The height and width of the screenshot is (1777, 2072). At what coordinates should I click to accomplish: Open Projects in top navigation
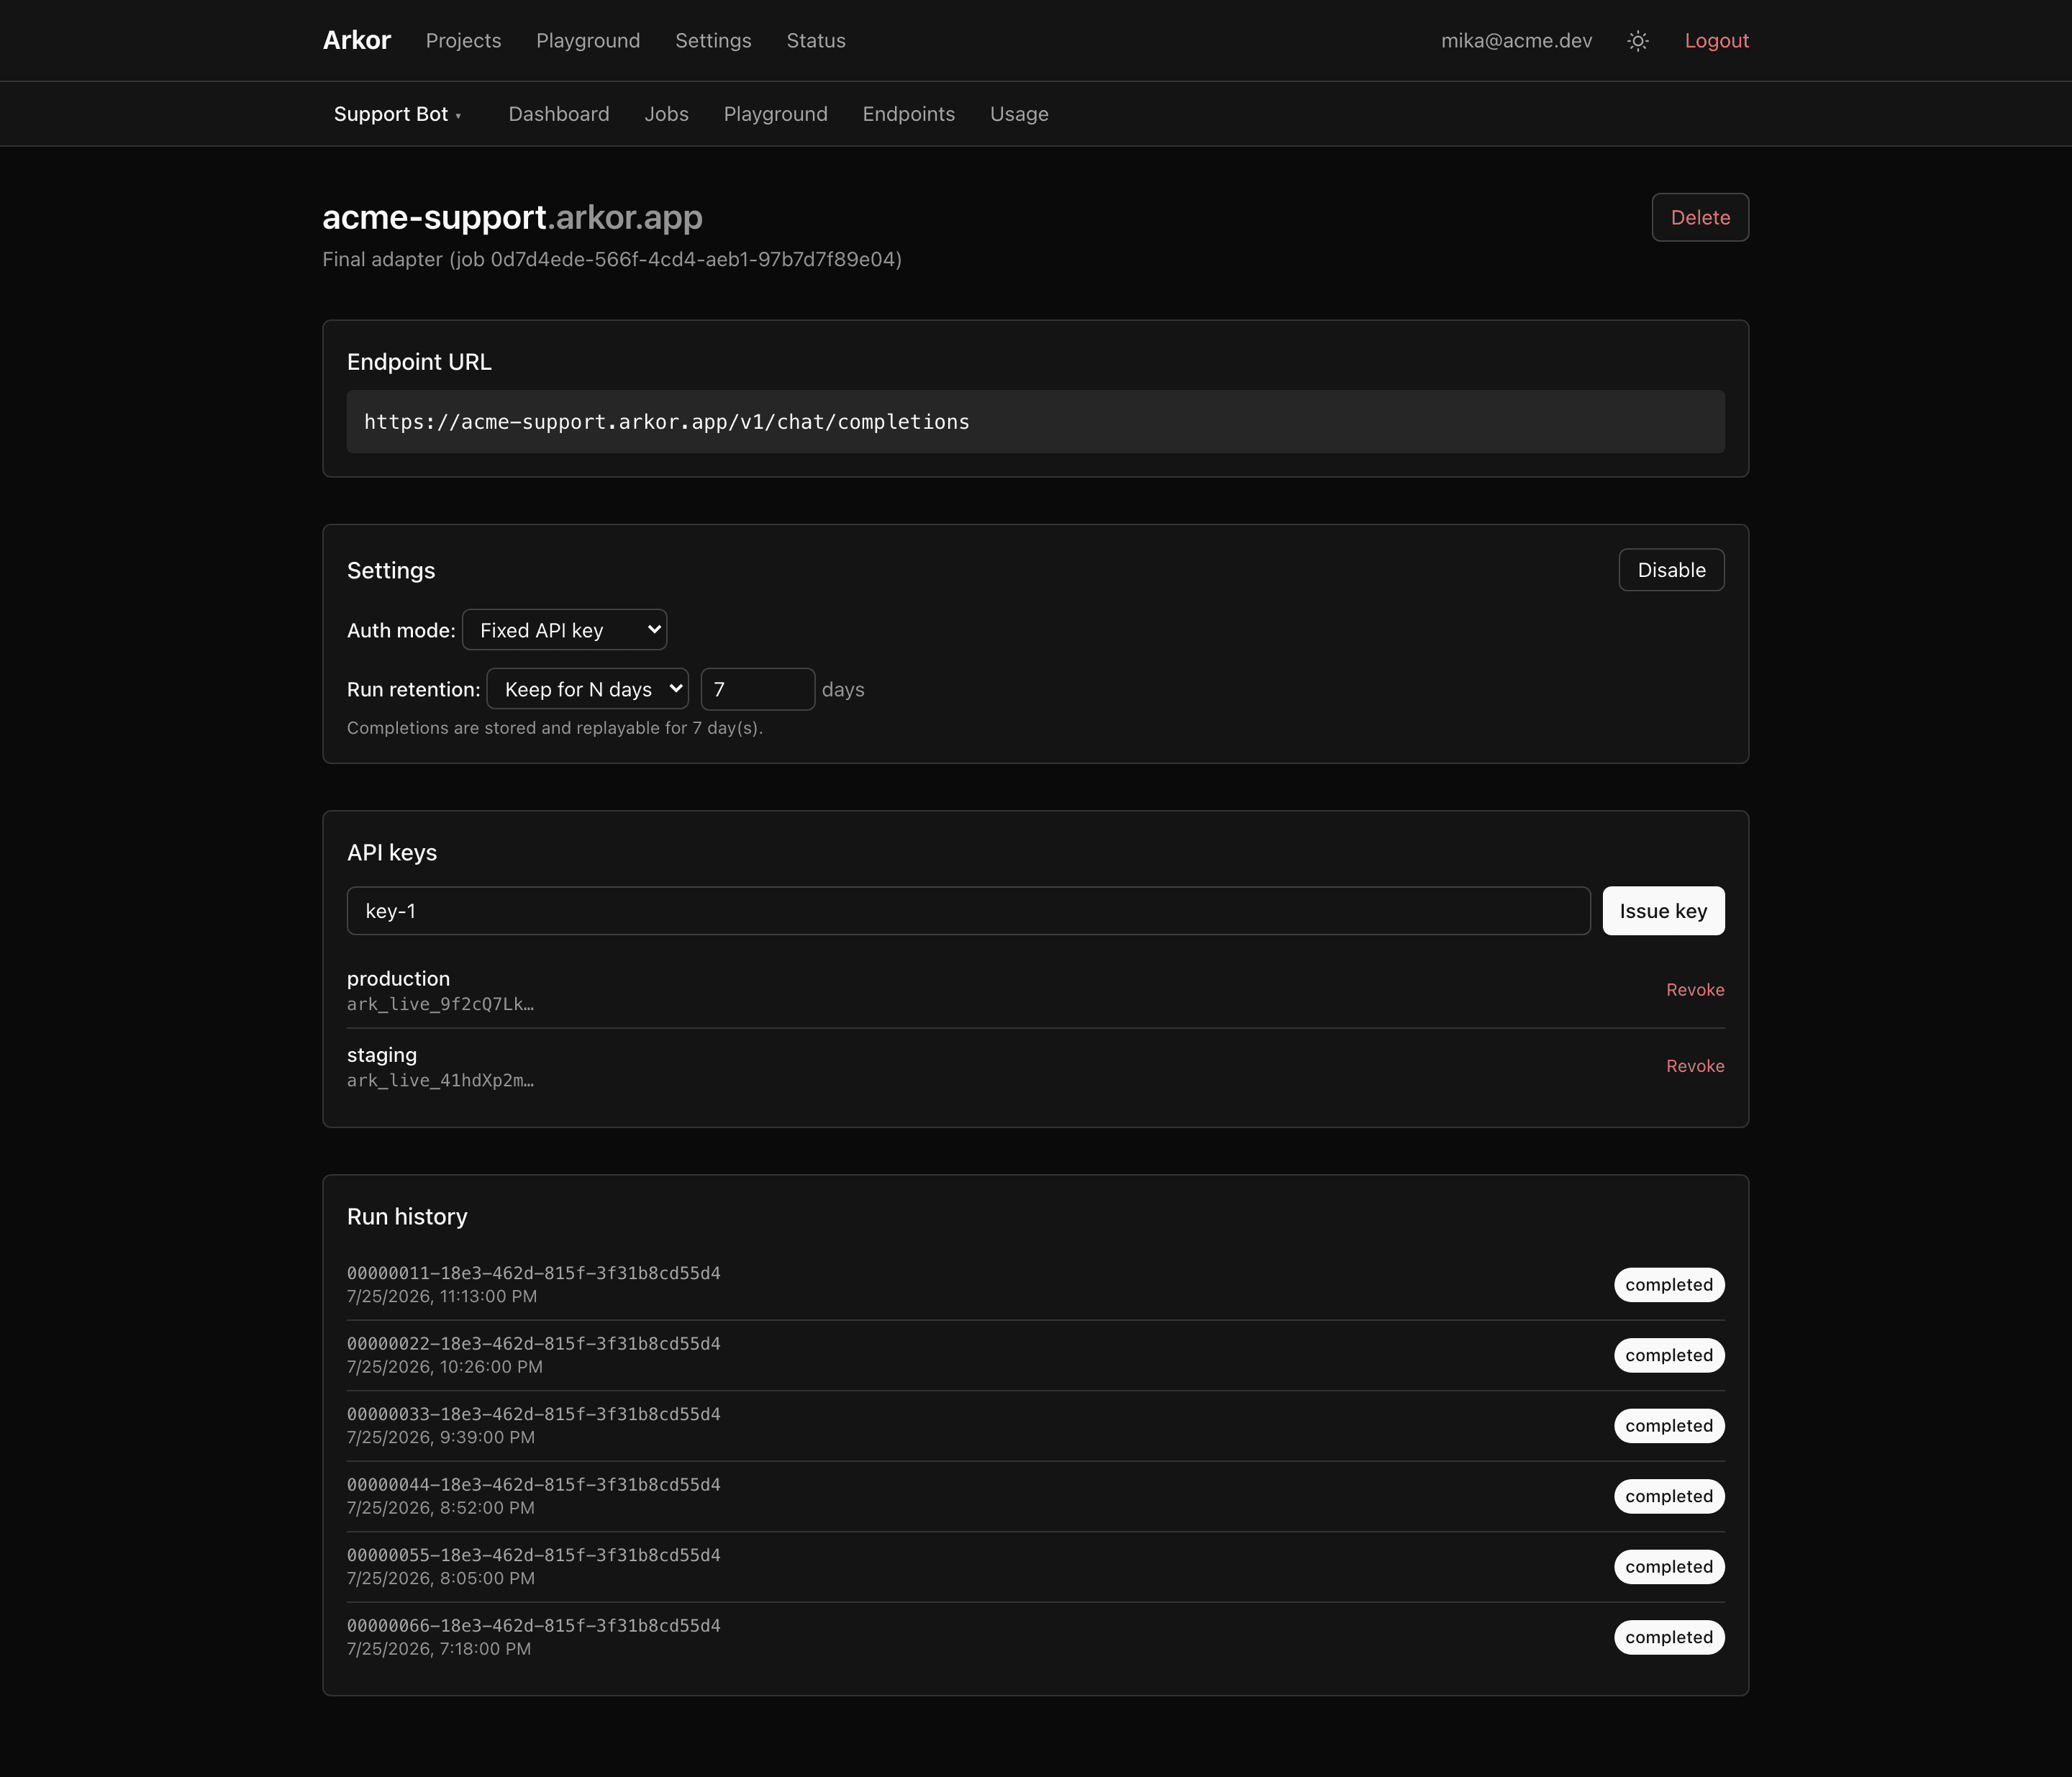pyautogui.click(x=463, y=41)
